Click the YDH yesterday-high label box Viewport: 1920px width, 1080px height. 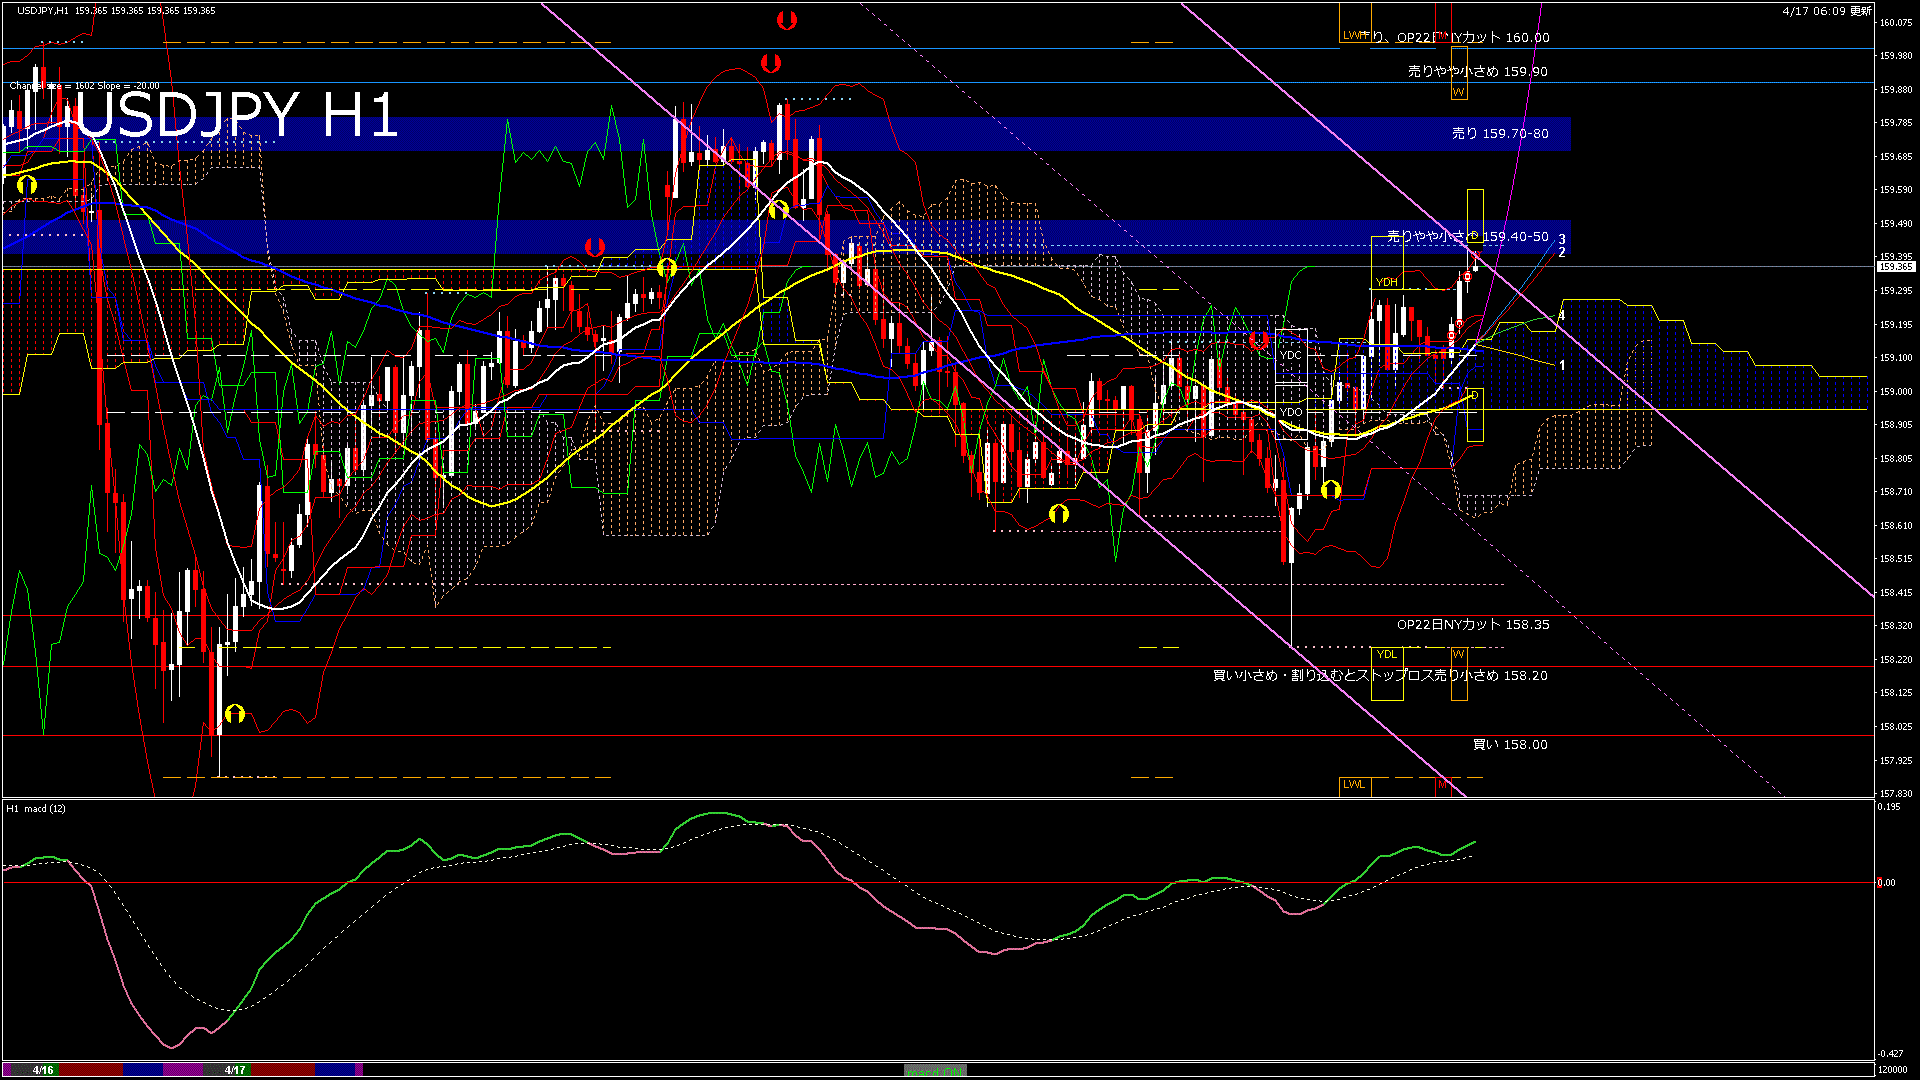point(1386,282)
